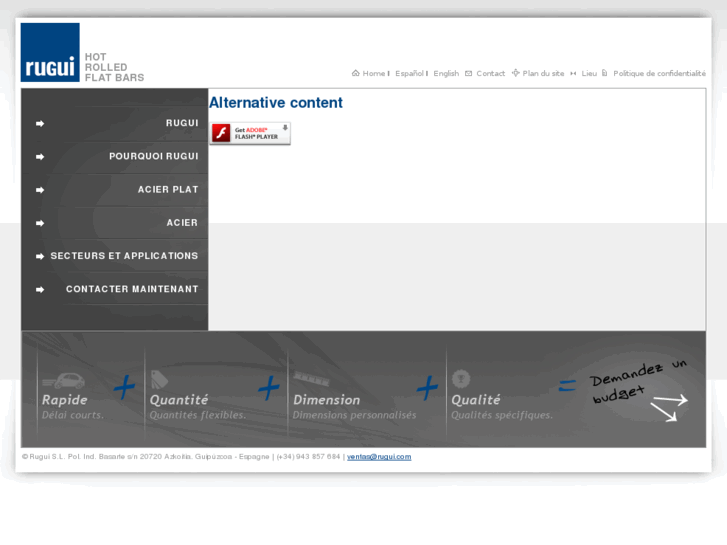Image resolution: width=727 pixels, height=545 pixels.
Task: Click the medal icon above Qualité
Action: coord(461,379)
